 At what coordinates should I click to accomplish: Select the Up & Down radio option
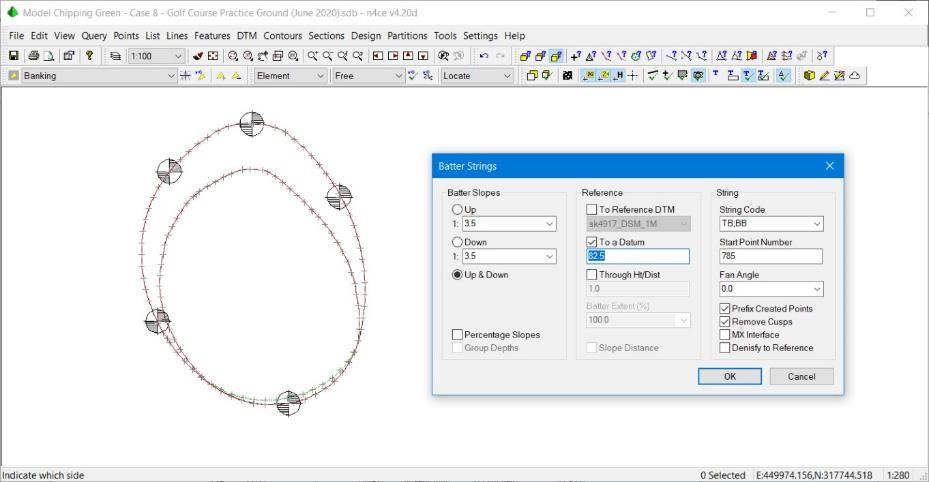click(x=457, y=274)
